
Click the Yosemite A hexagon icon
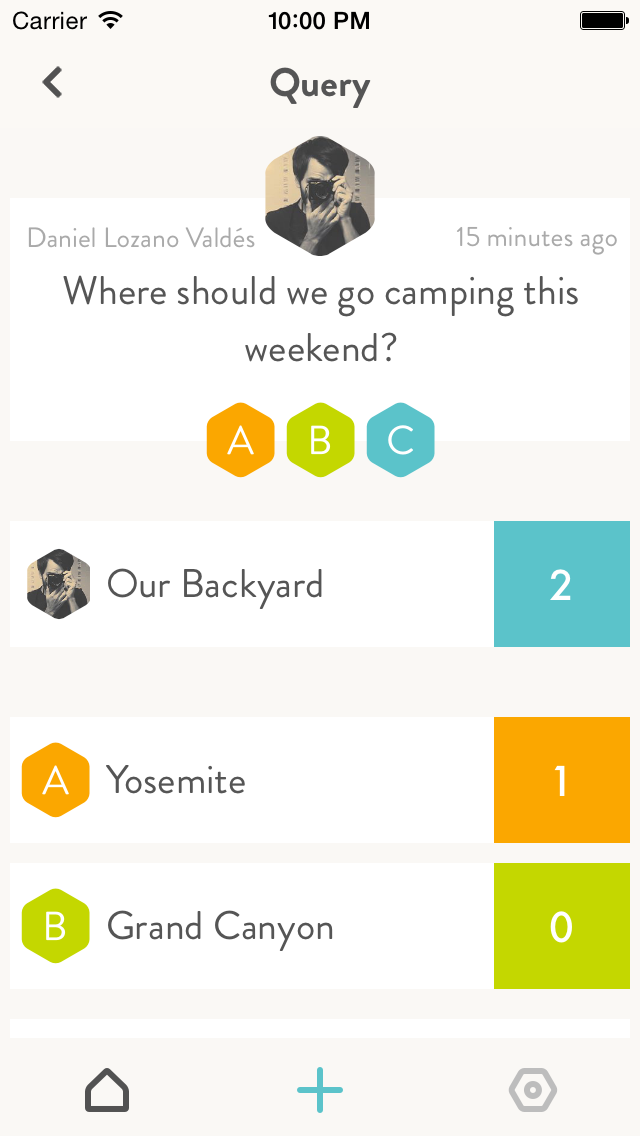click(56, 780)
